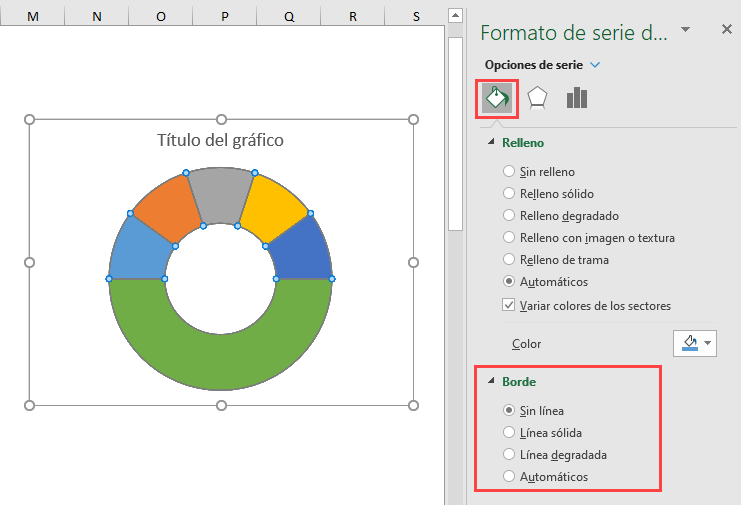Viewport: 741px width, 505px height.
Task: Collapse the Relleno section
Action: (491, 142)
